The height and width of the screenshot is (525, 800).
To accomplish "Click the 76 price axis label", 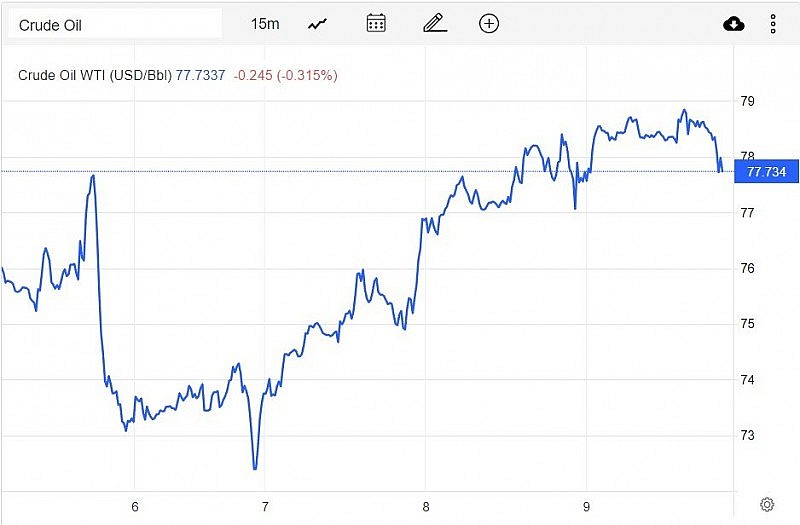I will coord(747,268).
